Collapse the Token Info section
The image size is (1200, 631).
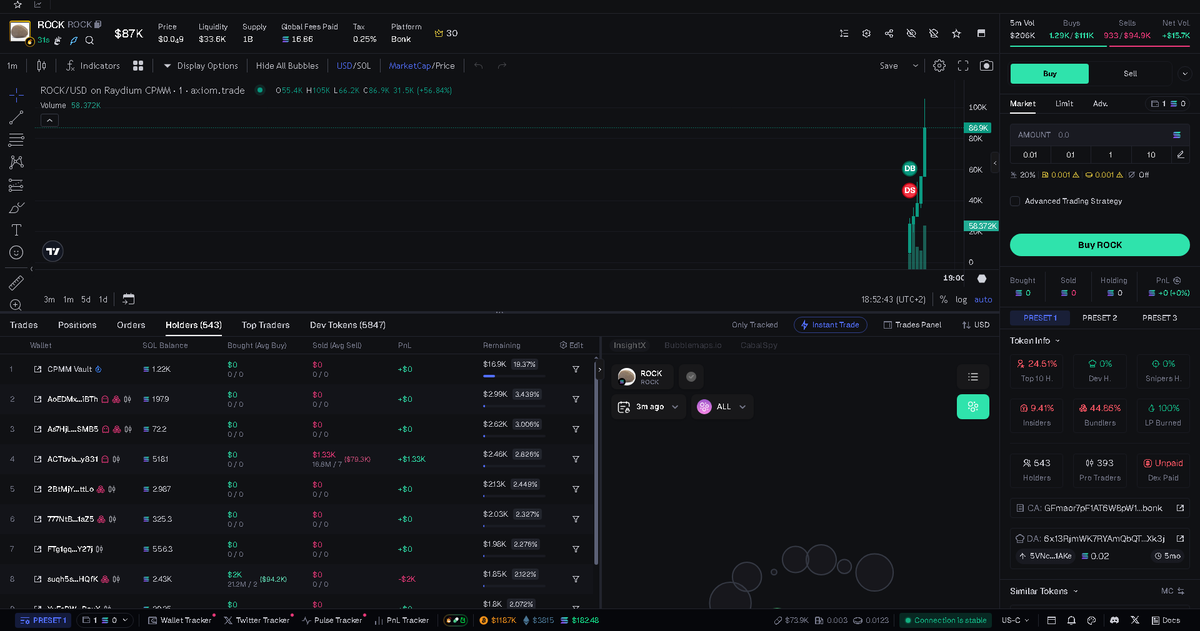[1035, 341]
